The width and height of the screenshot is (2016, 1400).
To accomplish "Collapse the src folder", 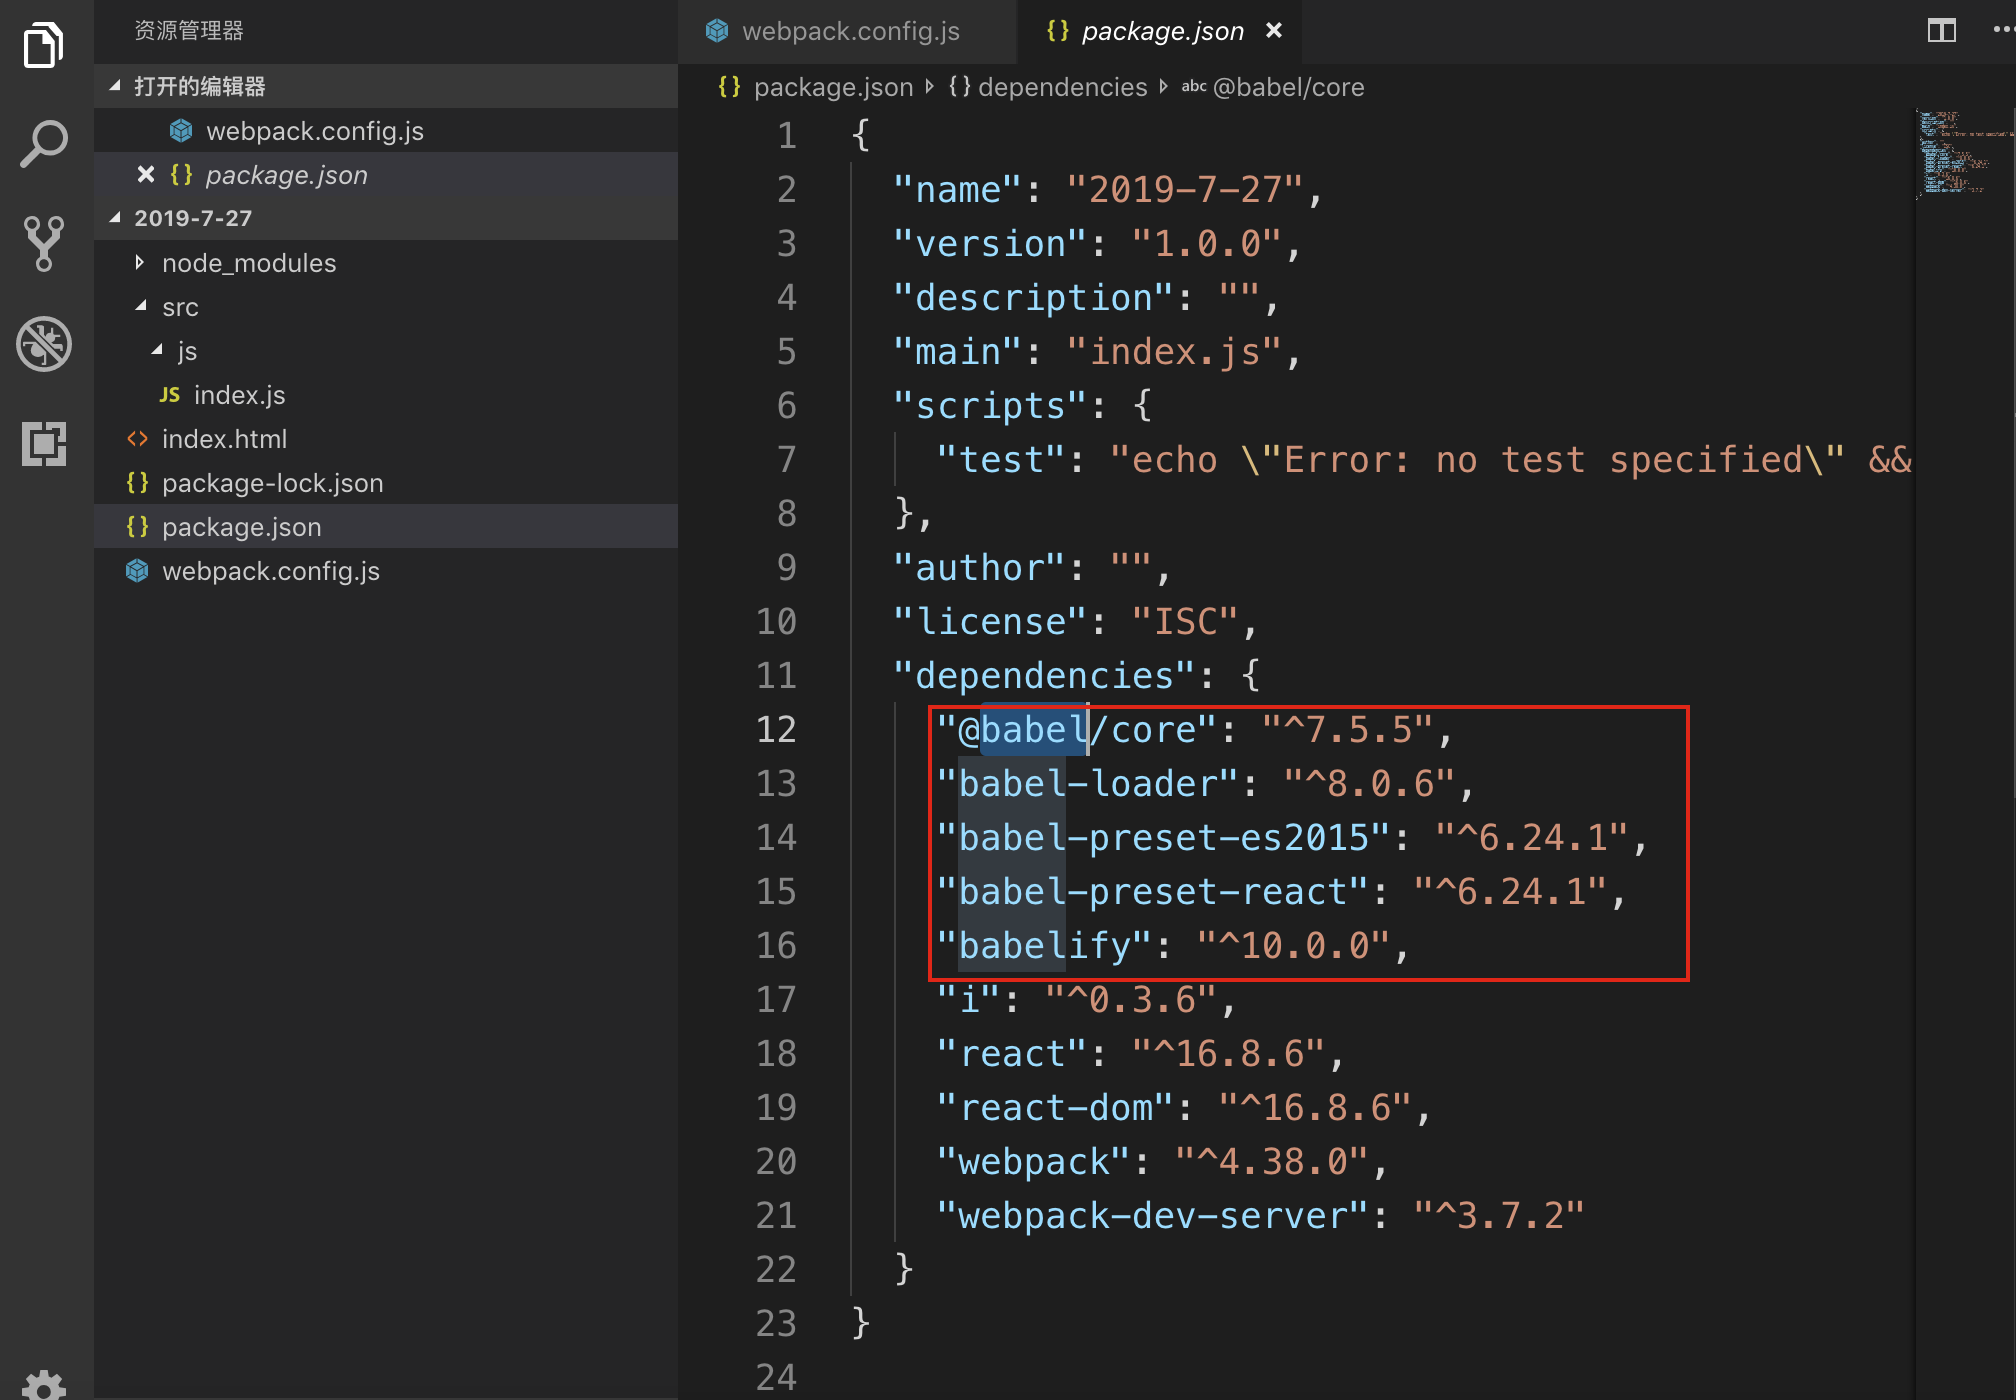I will coord(142,306).
